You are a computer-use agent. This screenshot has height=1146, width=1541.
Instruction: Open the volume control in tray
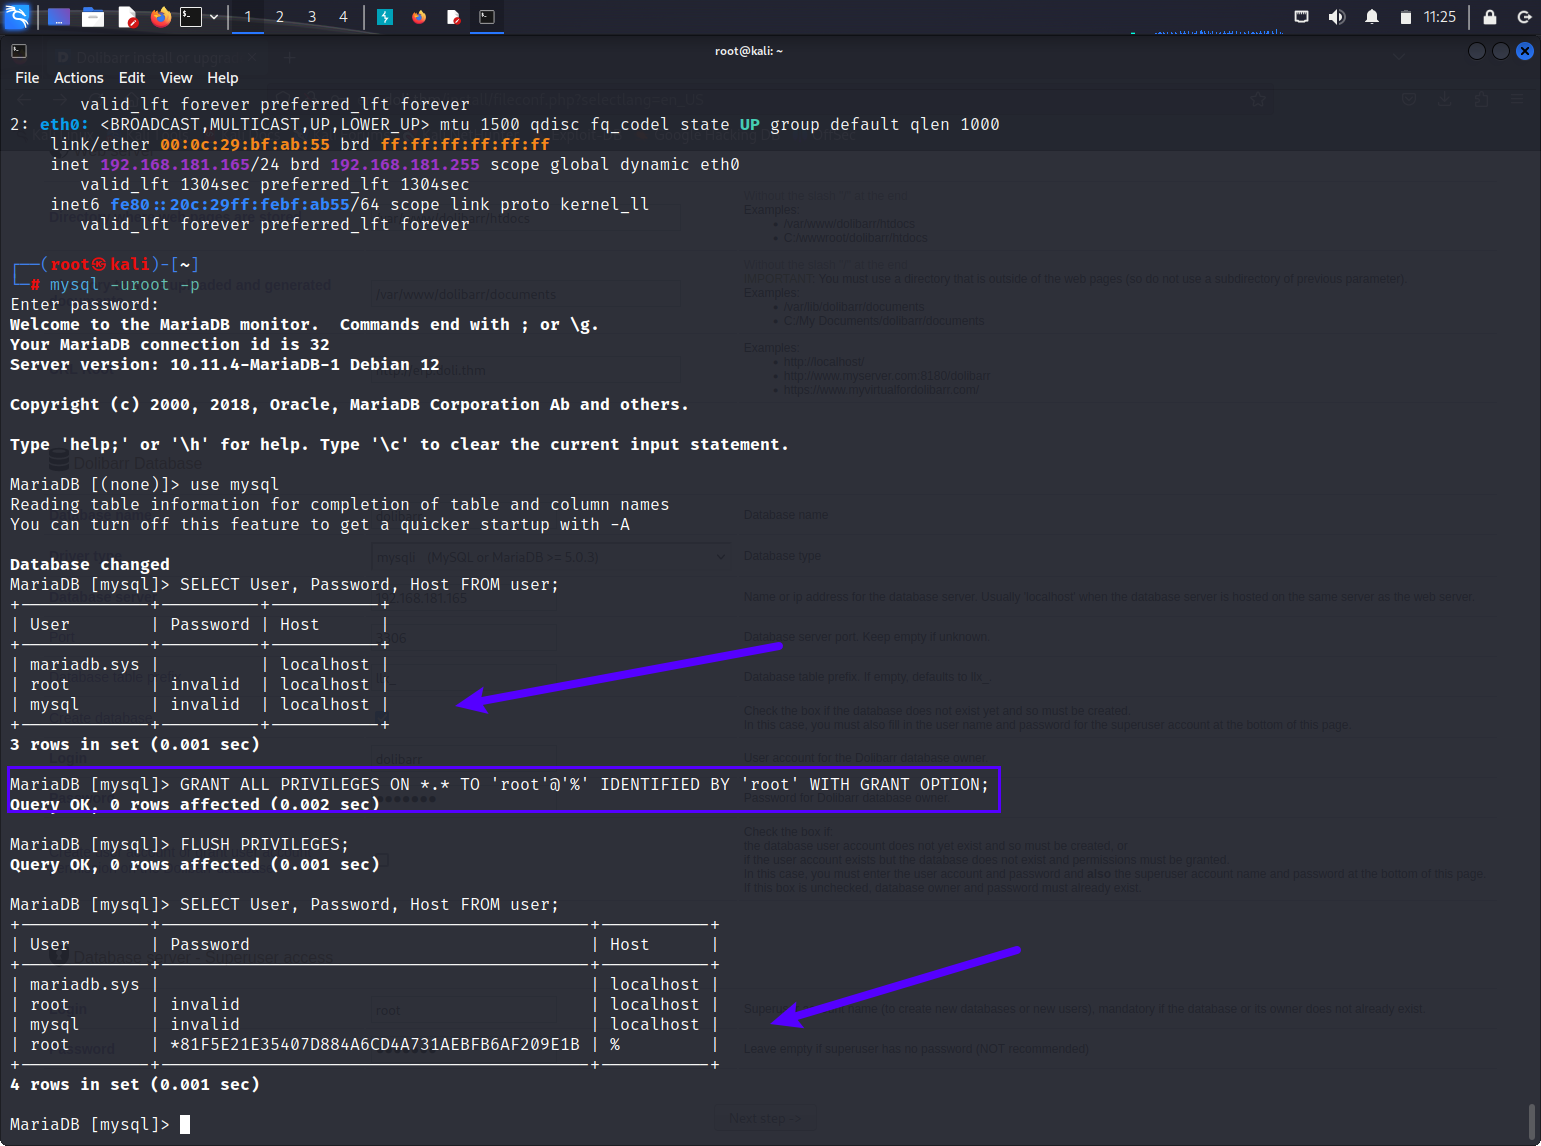(1336, 17)
